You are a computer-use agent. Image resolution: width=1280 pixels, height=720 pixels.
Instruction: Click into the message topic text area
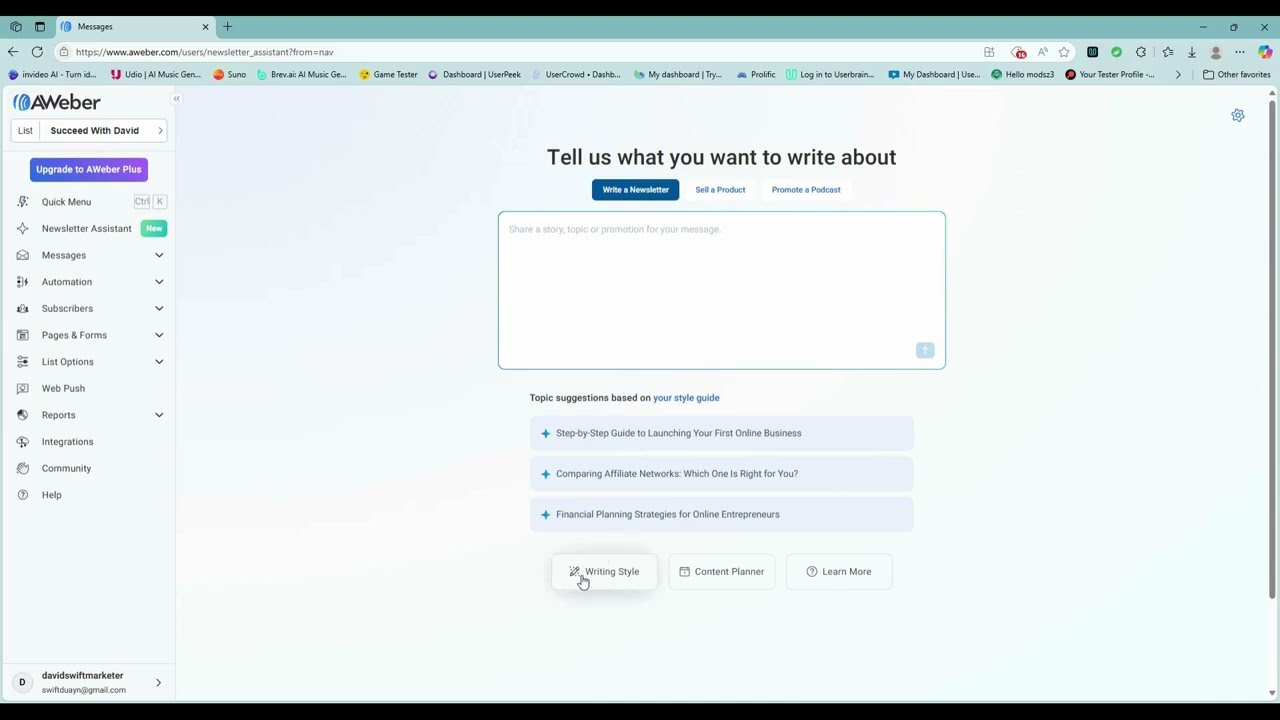tap(721, 290)
